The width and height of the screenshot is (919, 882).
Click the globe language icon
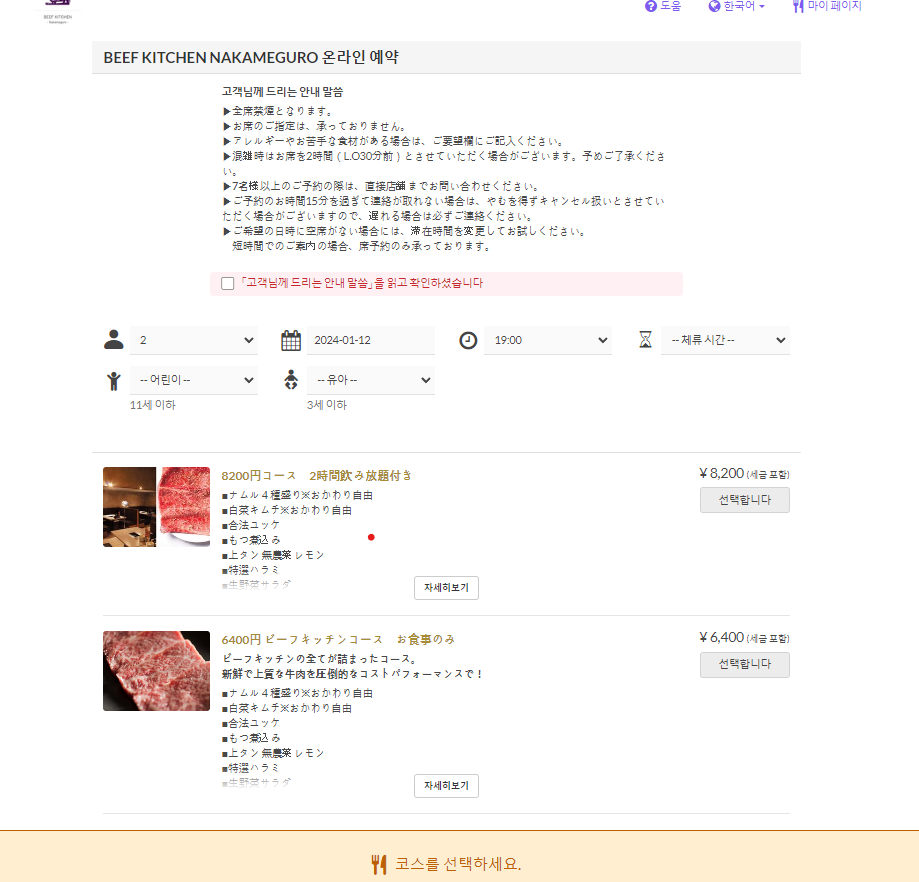coord(714,6)
